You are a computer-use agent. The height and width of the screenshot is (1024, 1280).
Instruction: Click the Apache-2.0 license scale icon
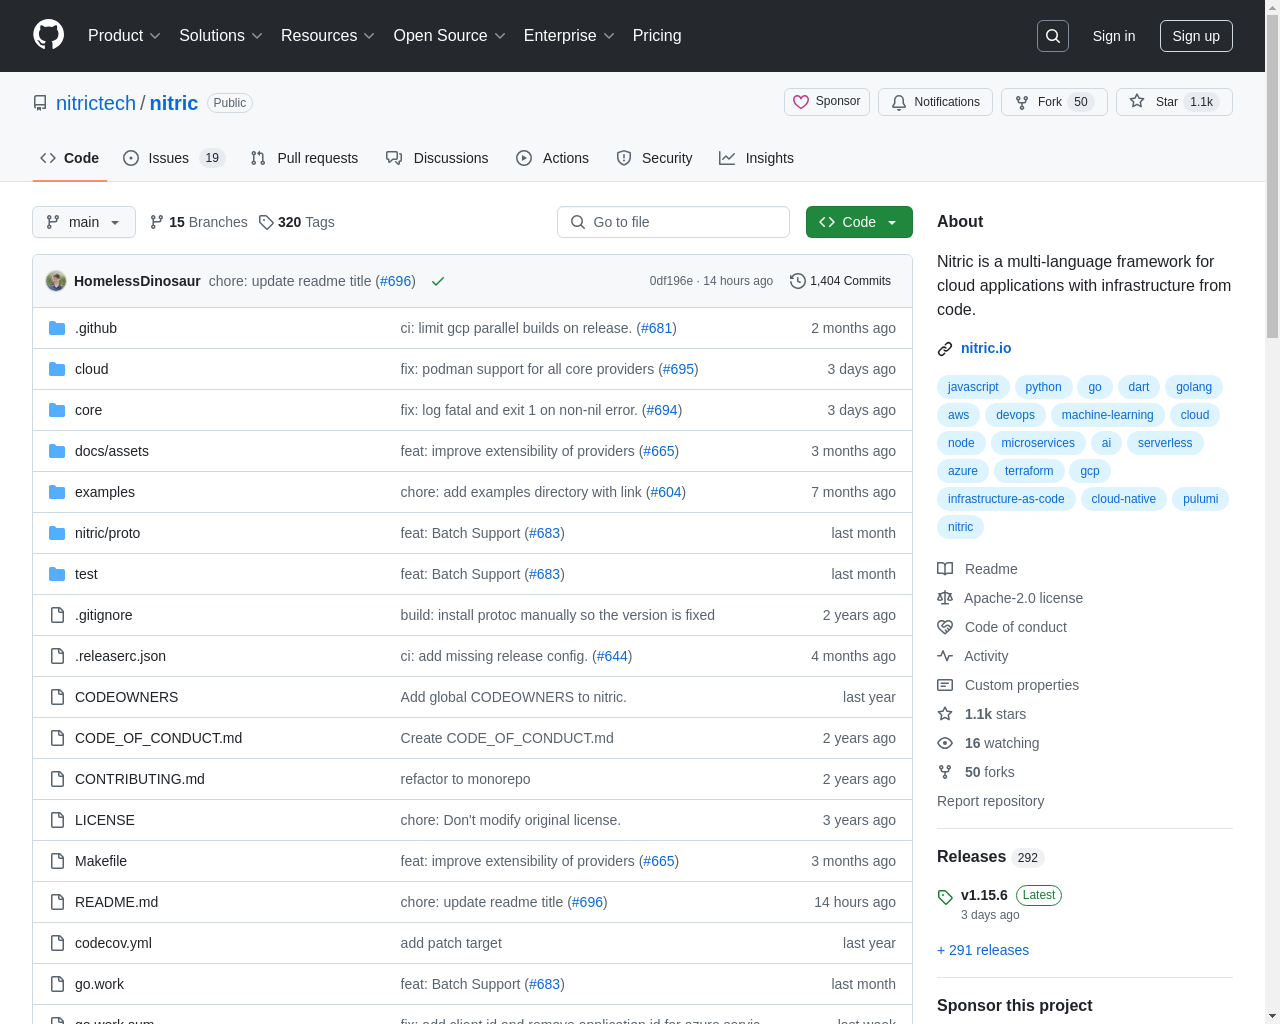click(x=945, y=598)
